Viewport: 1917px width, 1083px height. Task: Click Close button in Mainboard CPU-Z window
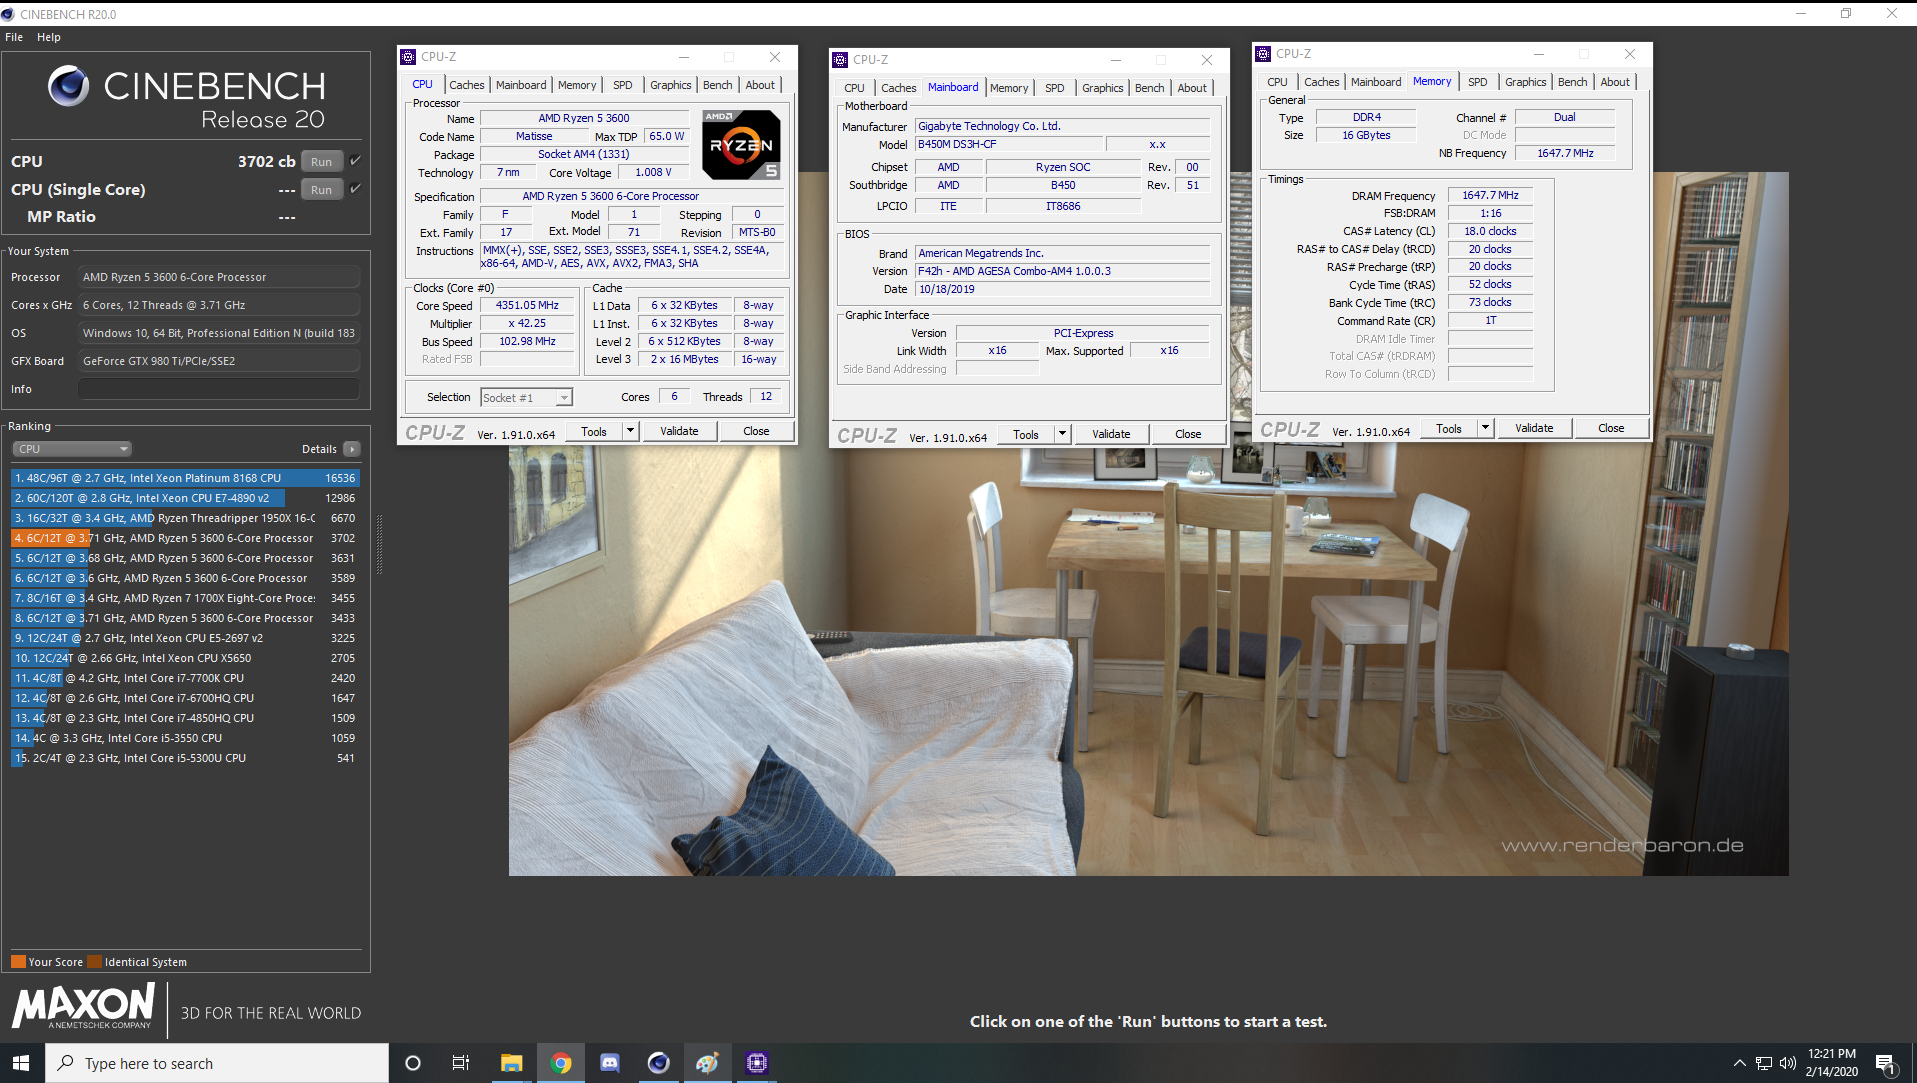[1188, 434]
